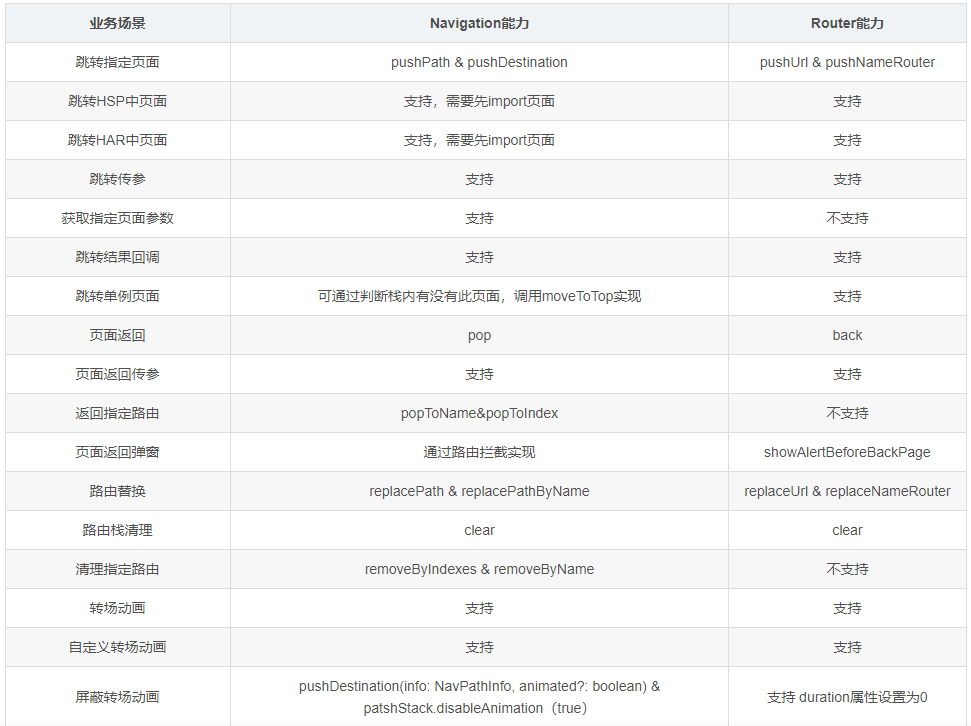Click the Router 支持 cell for 跳转结果回调
The width and height of the screenshot is (971, 726).
click(847, 257)
